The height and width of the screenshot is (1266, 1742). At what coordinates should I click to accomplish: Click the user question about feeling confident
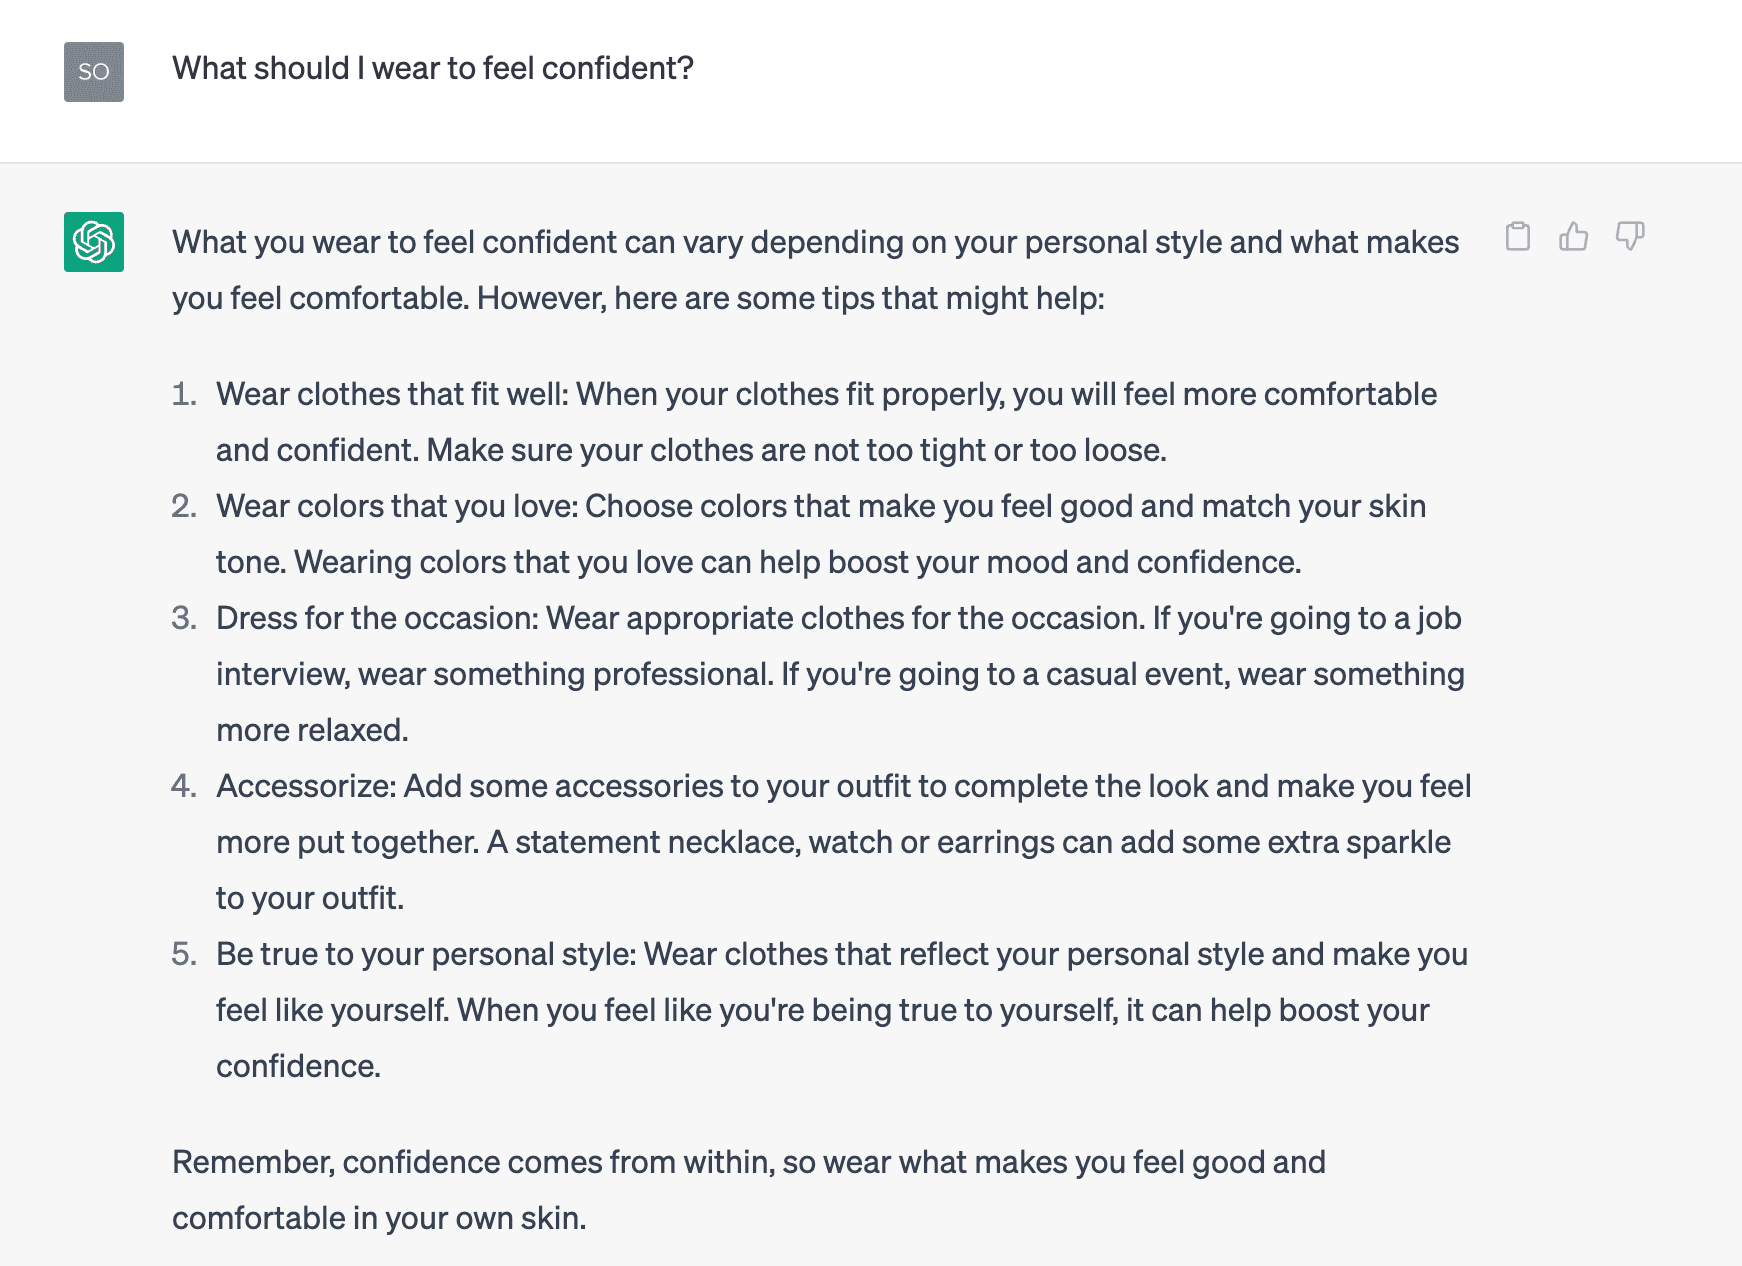[433, 68]
